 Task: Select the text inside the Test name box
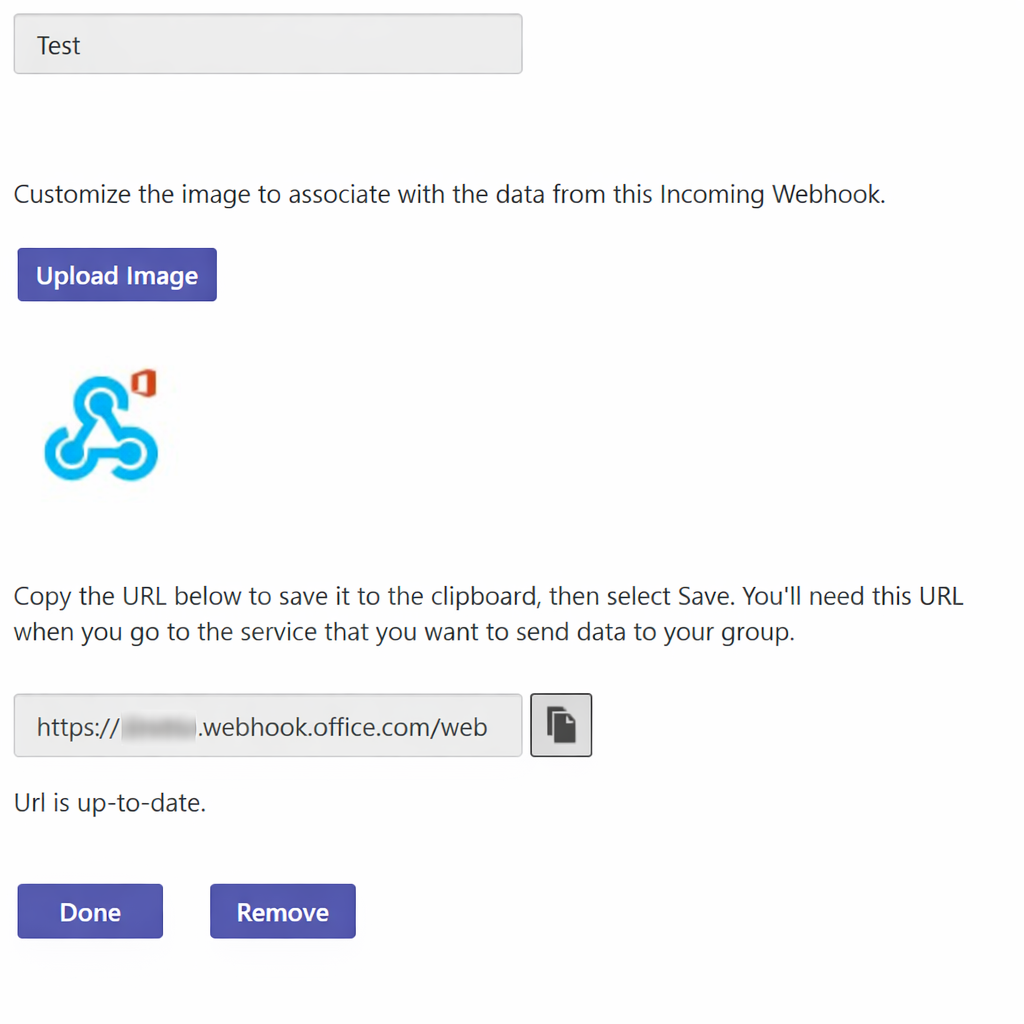click(x=58, y=44)
